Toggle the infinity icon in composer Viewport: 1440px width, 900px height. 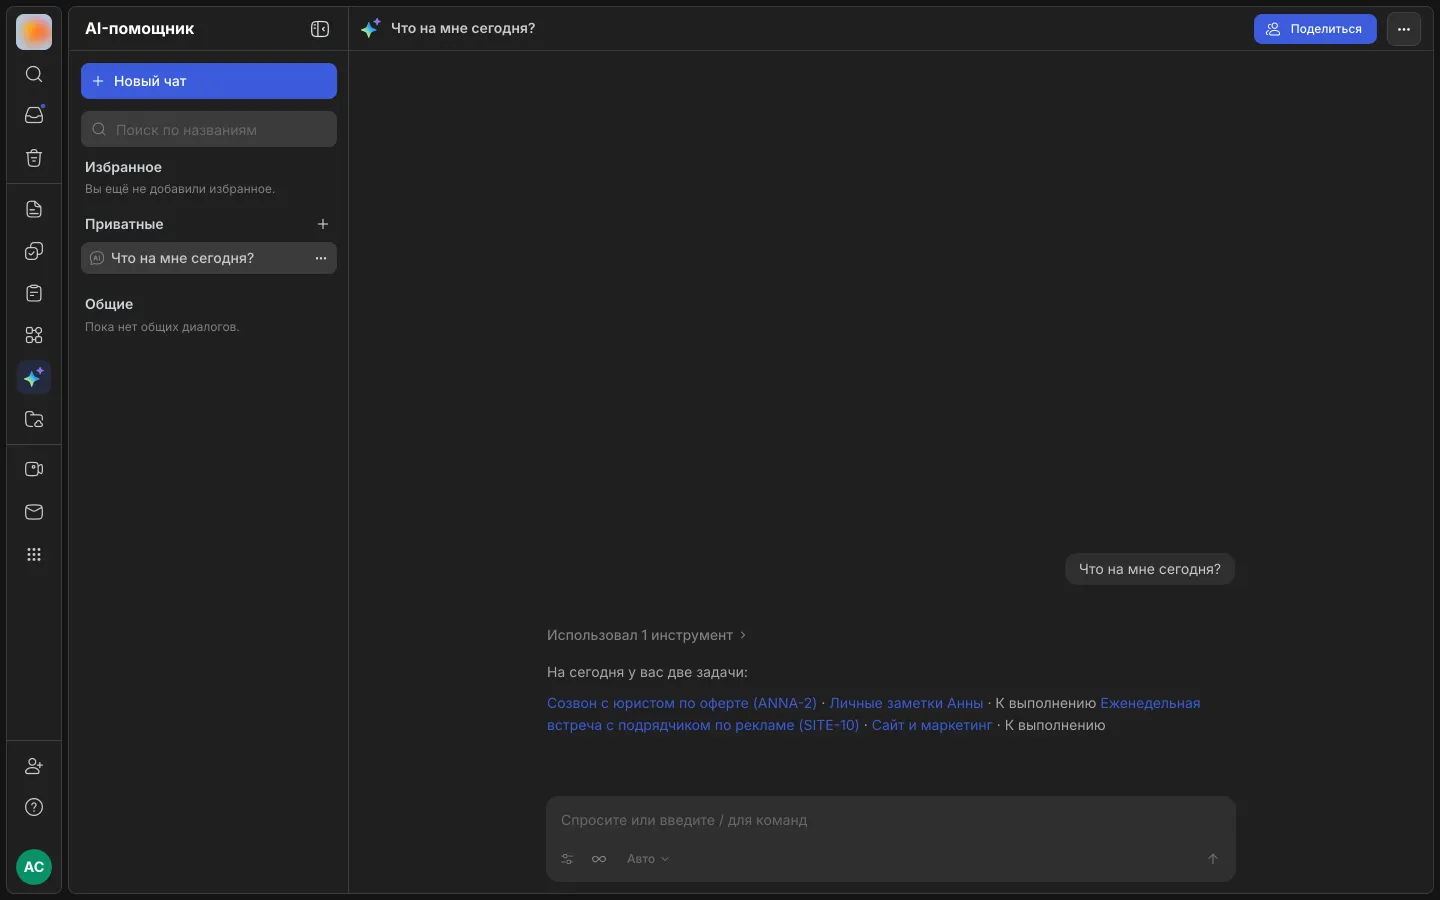(x=599, y=859)
